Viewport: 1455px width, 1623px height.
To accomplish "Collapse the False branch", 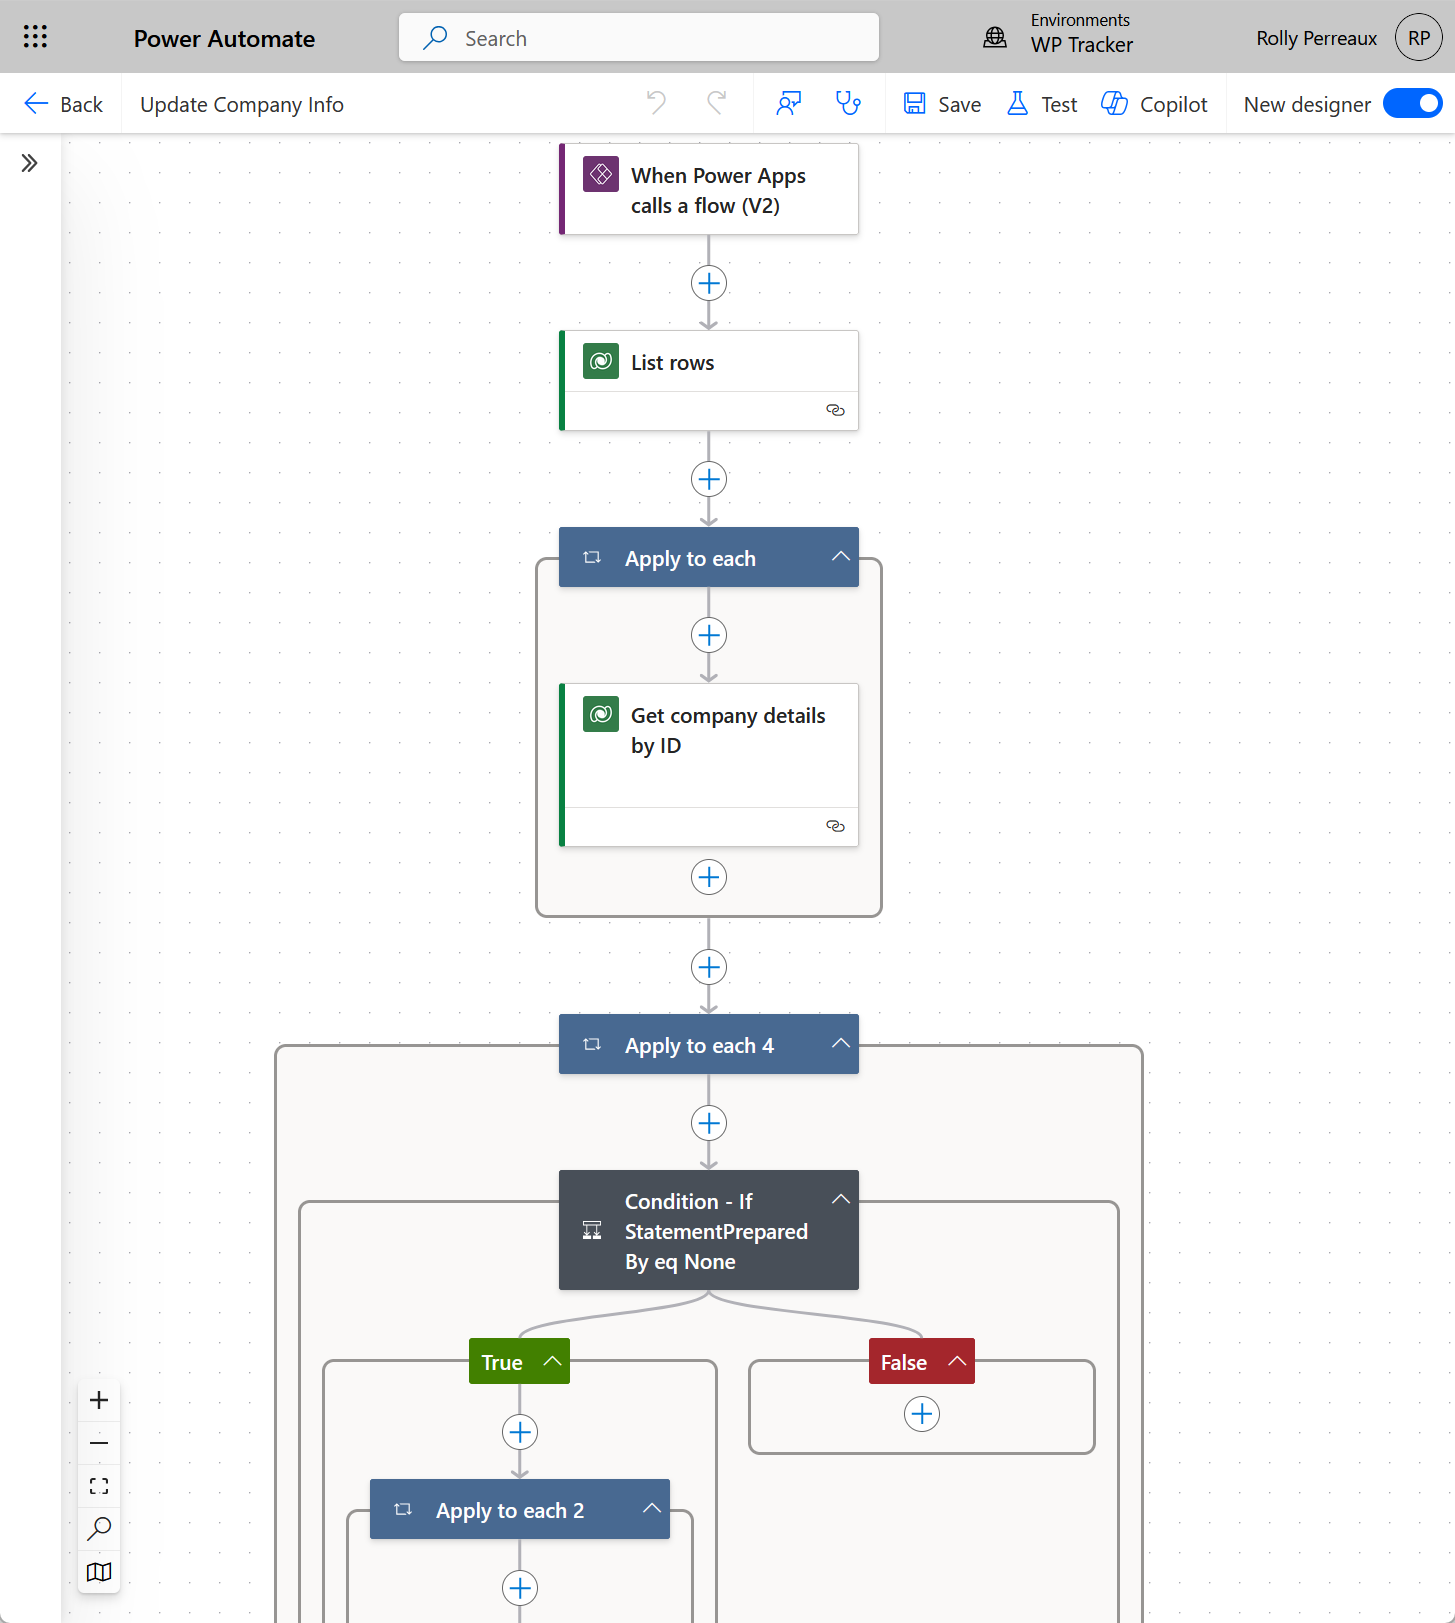I will 957,1361.
